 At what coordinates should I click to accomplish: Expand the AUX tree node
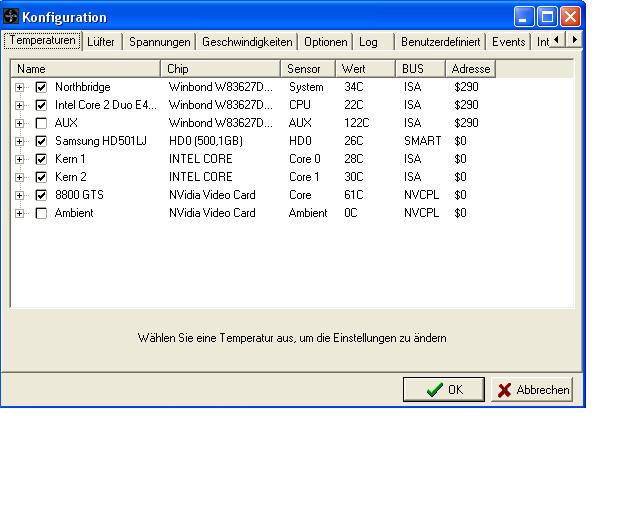19,123
